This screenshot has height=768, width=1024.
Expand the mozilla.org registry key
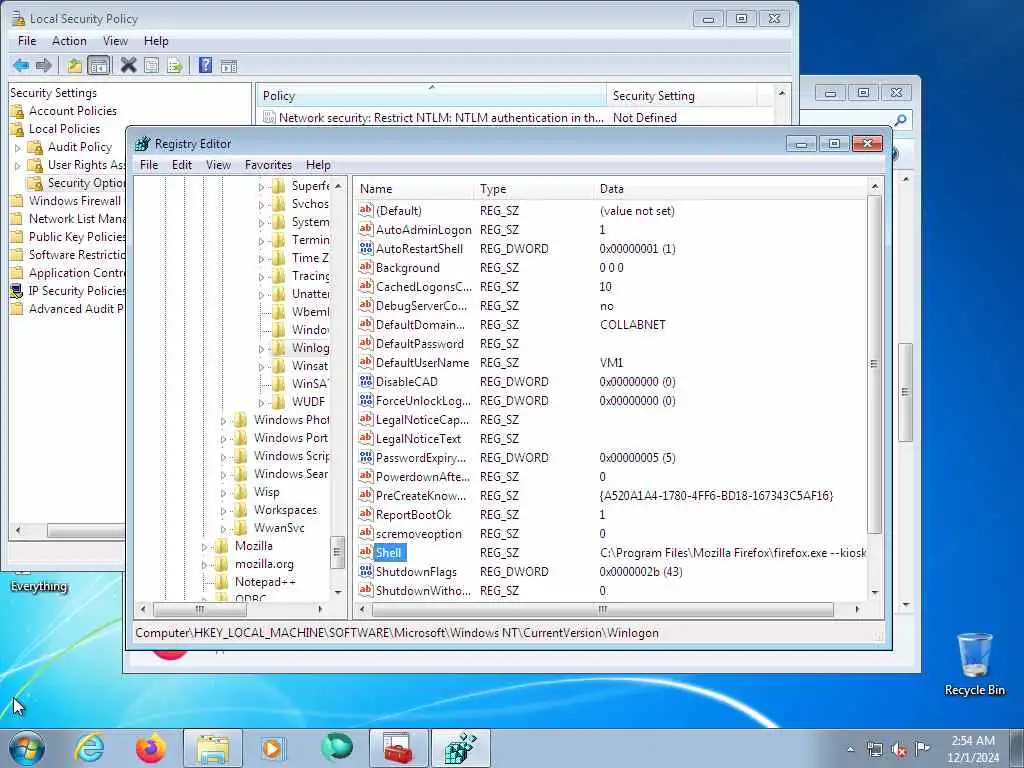[204, 565]
